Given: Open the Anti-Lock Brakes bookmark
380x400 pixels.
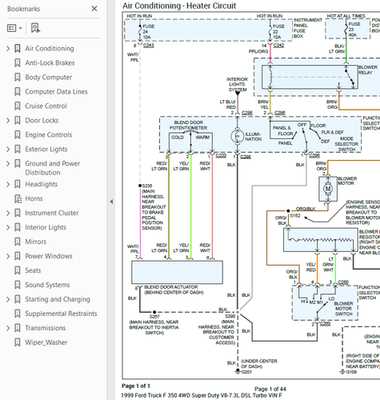Looking at the screenshot, I should coord(50,63).
